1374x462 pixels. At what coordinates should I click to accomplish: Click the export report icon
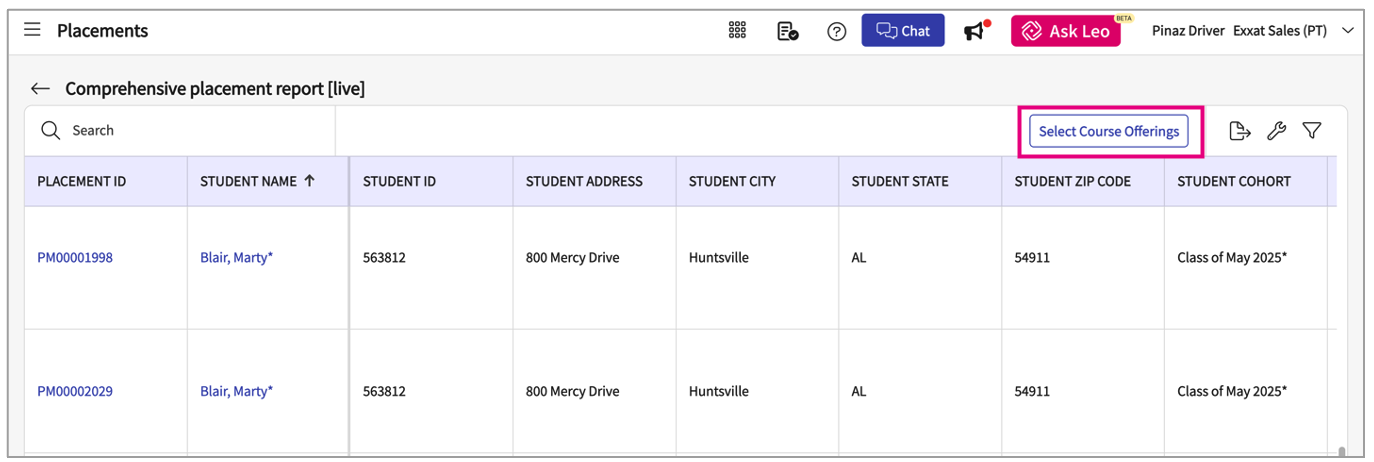1239,131
